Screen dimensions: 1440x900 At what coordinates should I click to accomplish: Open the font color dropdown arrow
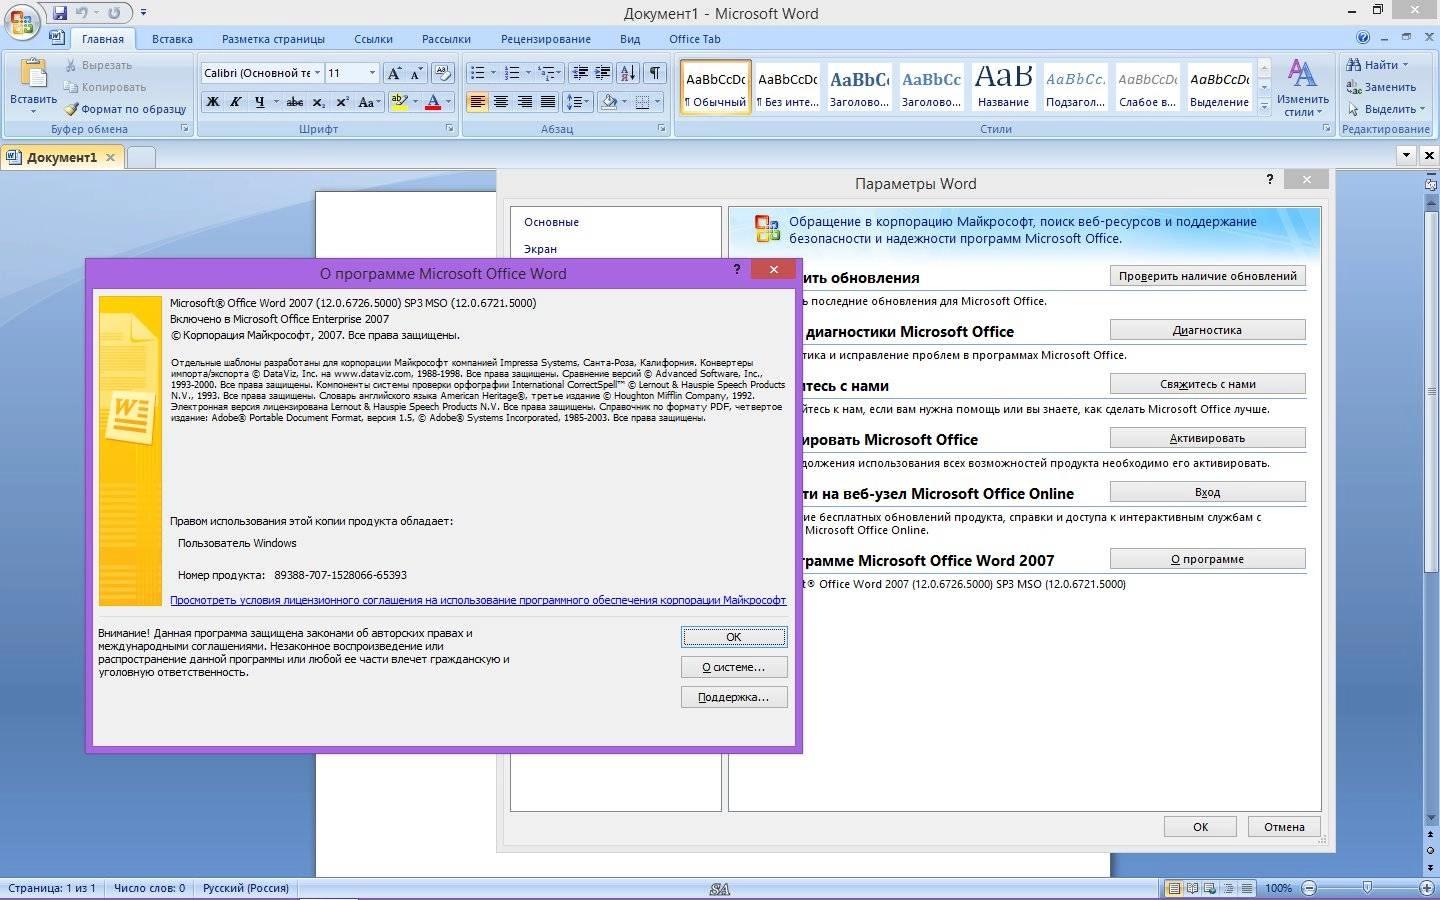[448, 102]
